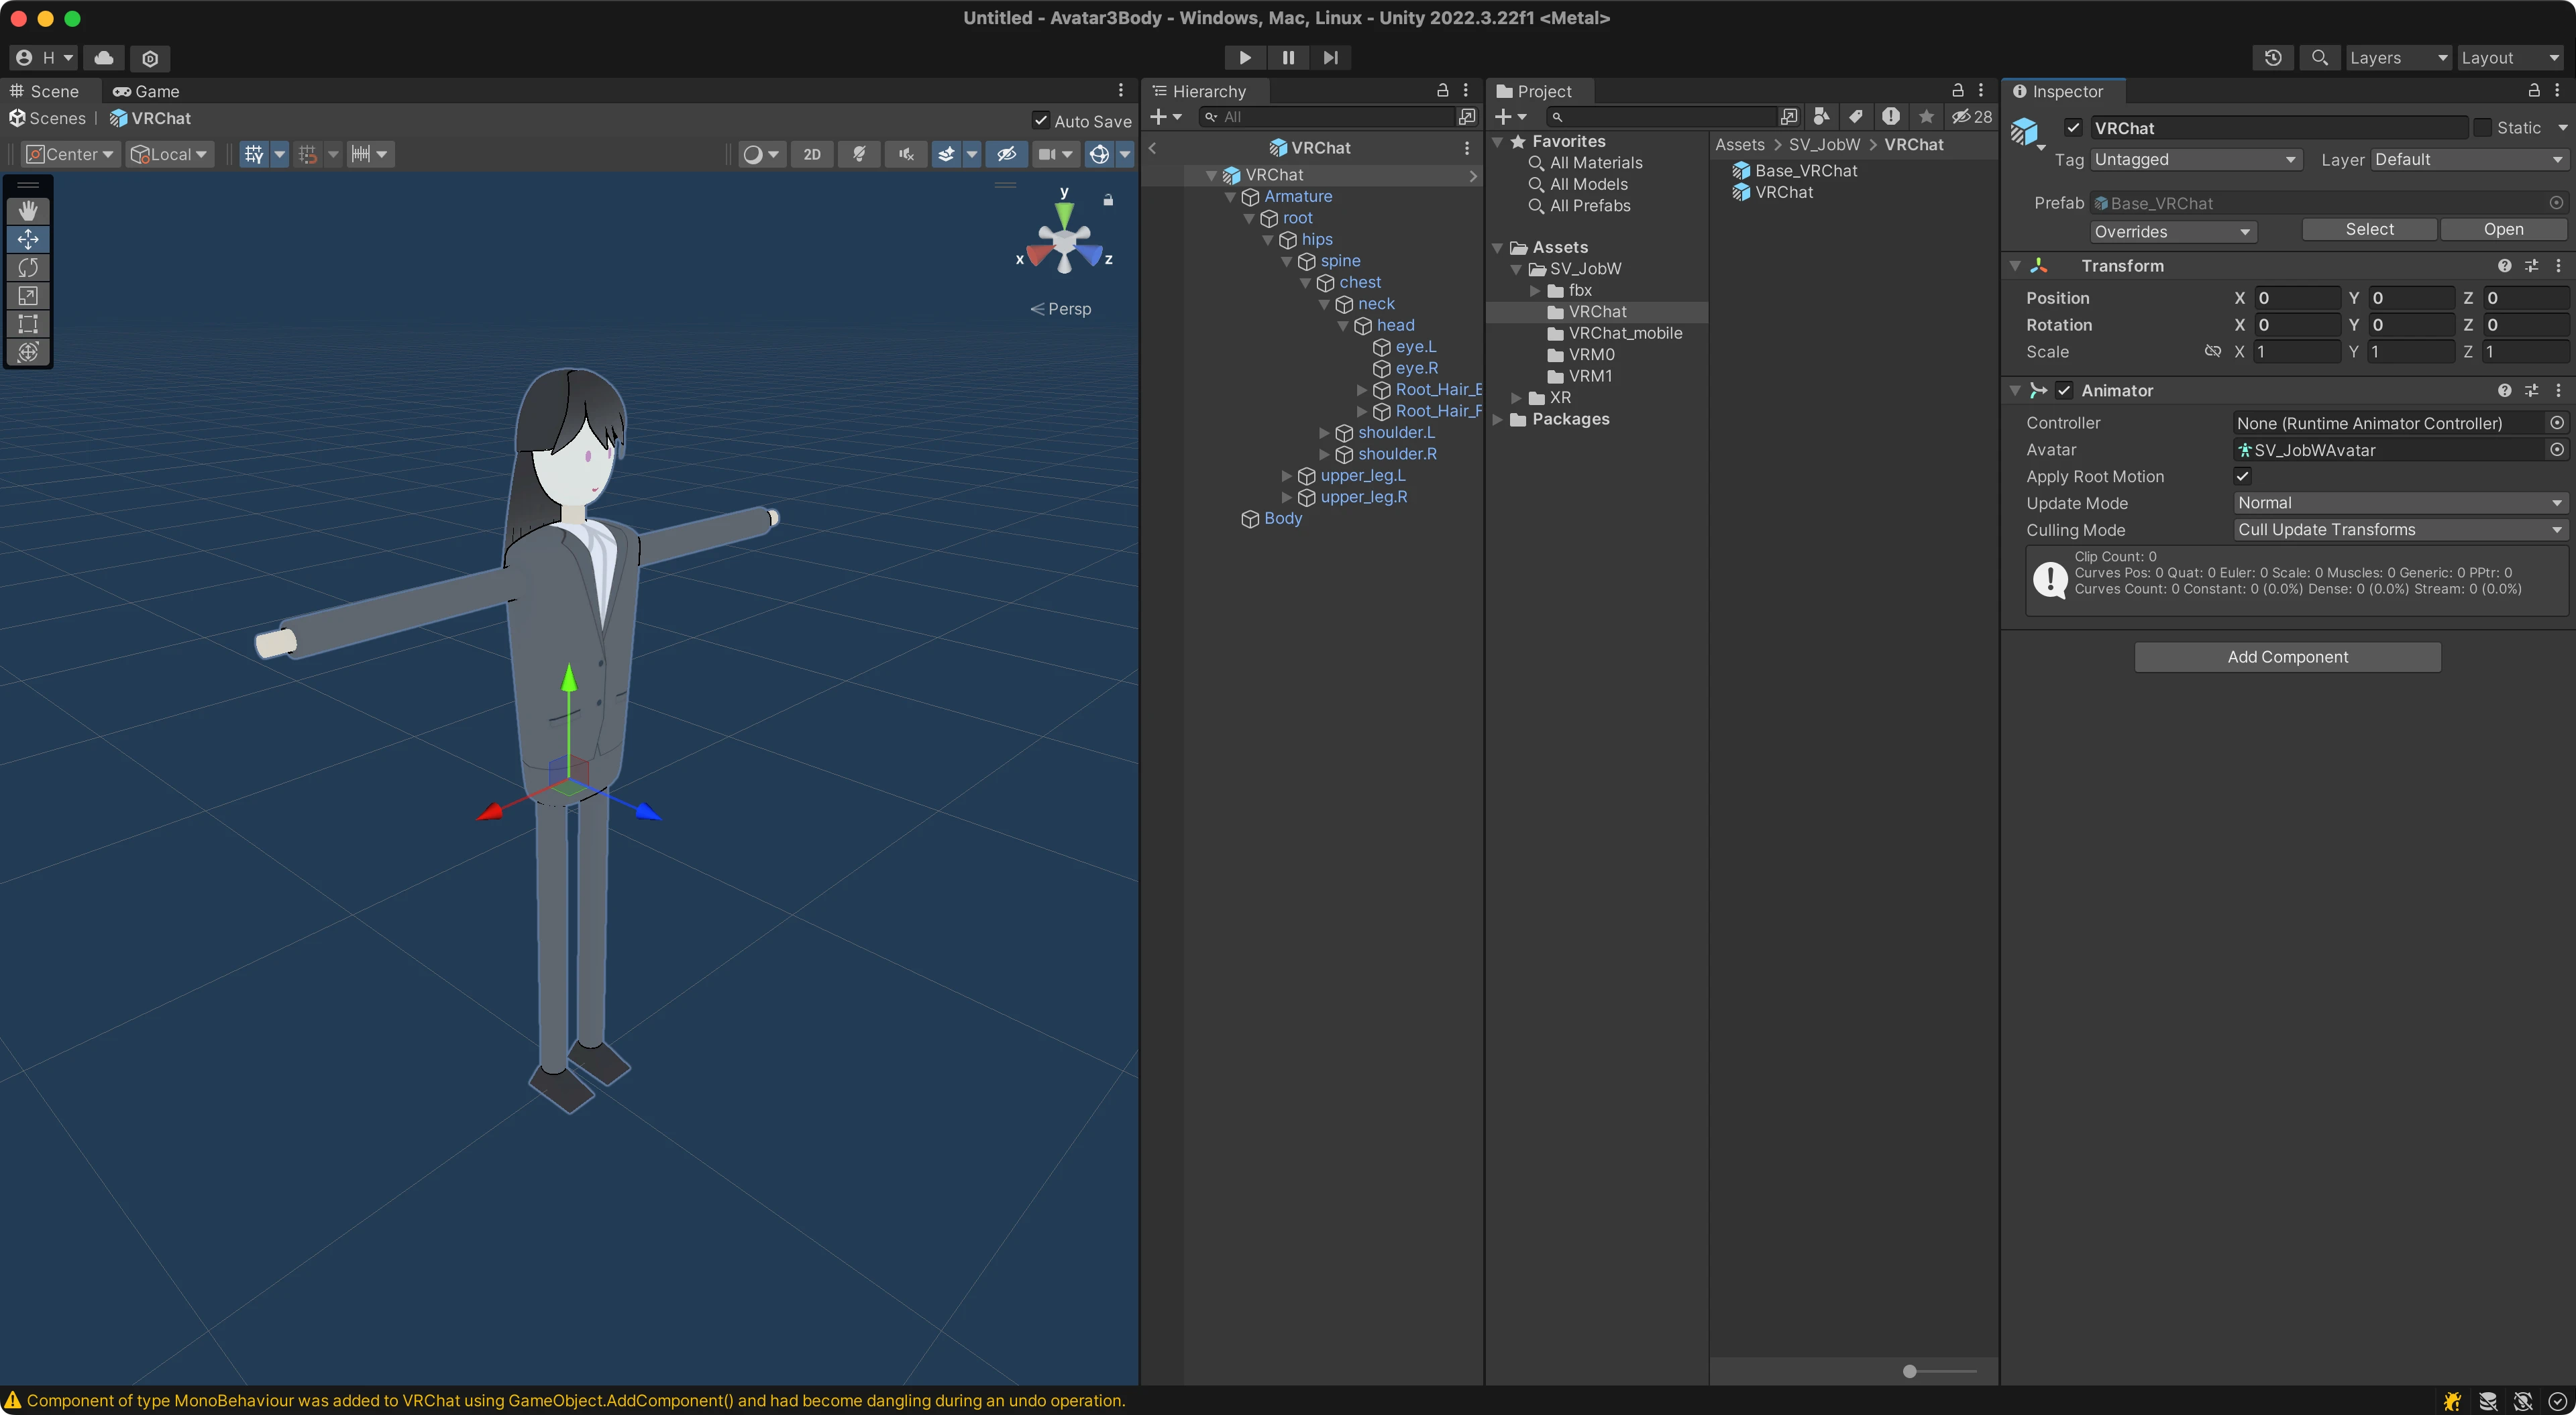2576x1415 pixels.
Task: Expand shoulder.L in Hierarchy
Action: click(x=1324, y=433)
